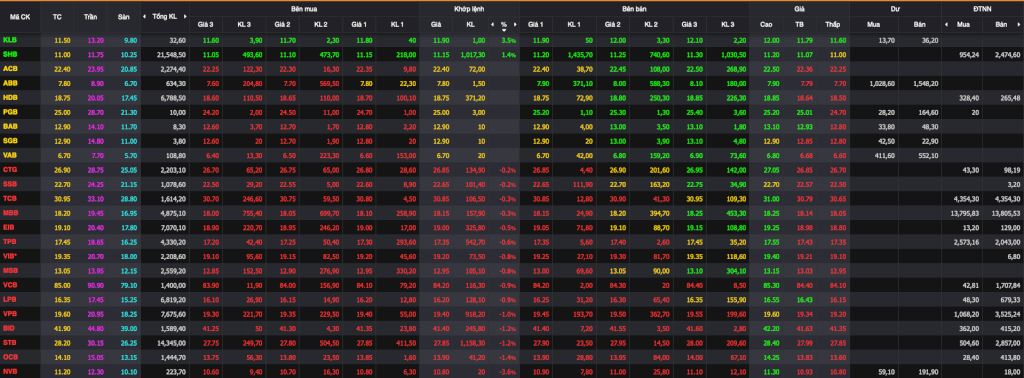Click right arrow next to % column
The width and height of the screenshot is (1024, 378).
(515, 25)
